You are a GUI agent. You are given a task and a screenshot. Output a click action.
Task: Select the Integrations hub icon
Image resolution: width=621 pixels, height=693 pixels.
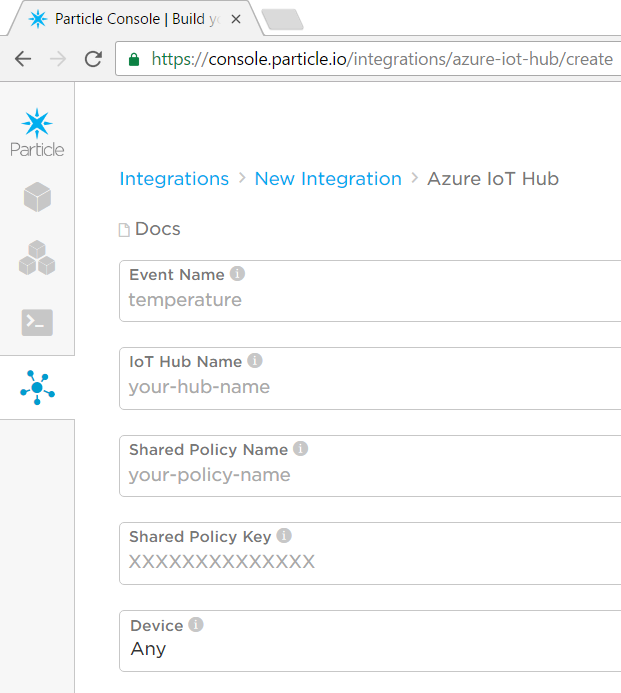pos(37,387)
